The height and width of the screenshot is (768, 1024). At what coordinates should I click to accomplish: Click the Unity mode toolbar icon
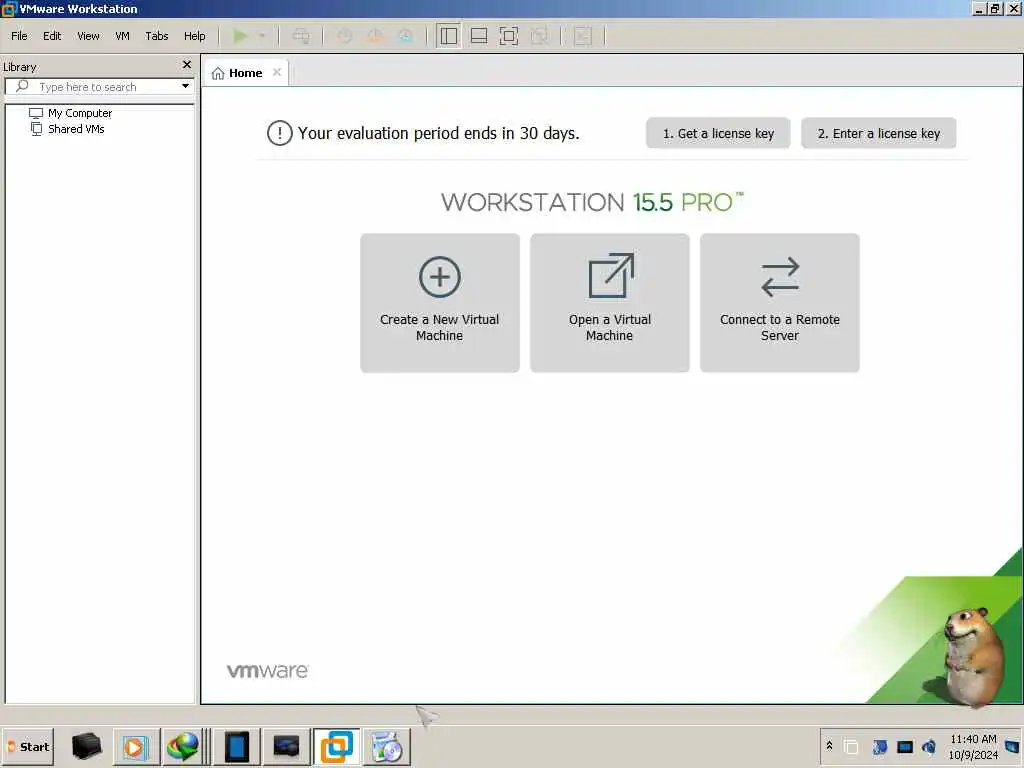point(539,36)
